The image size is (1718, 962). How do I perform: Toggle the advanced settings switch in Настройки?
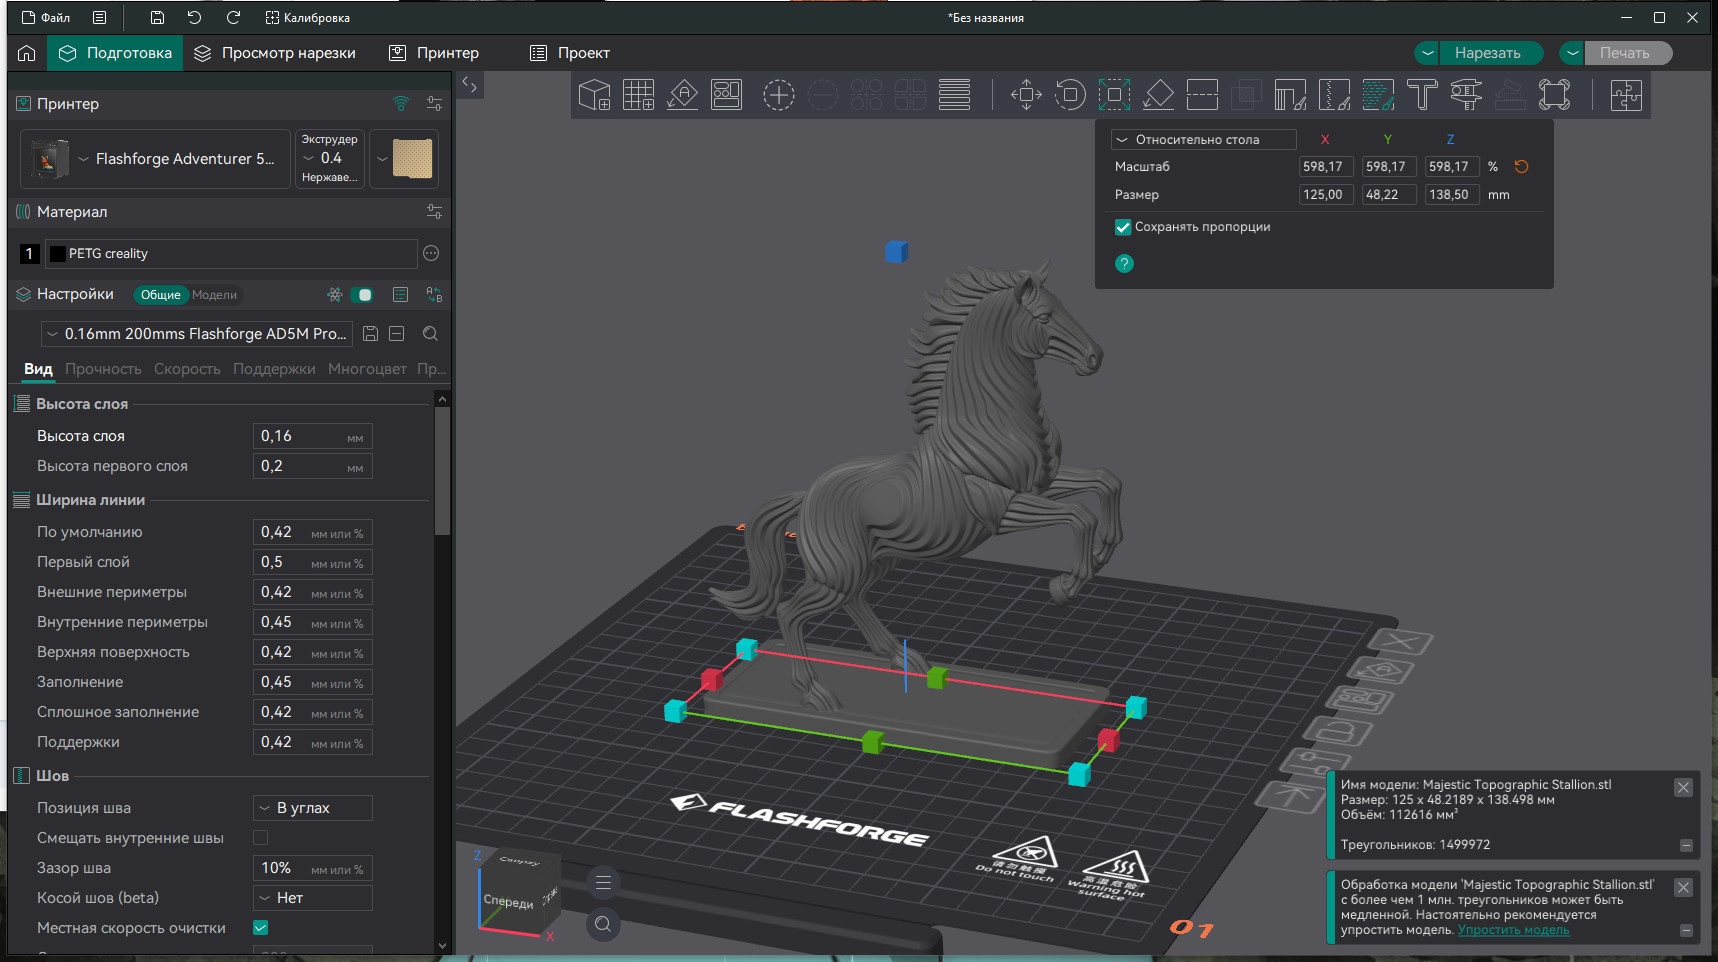click(x=365, y=295)
